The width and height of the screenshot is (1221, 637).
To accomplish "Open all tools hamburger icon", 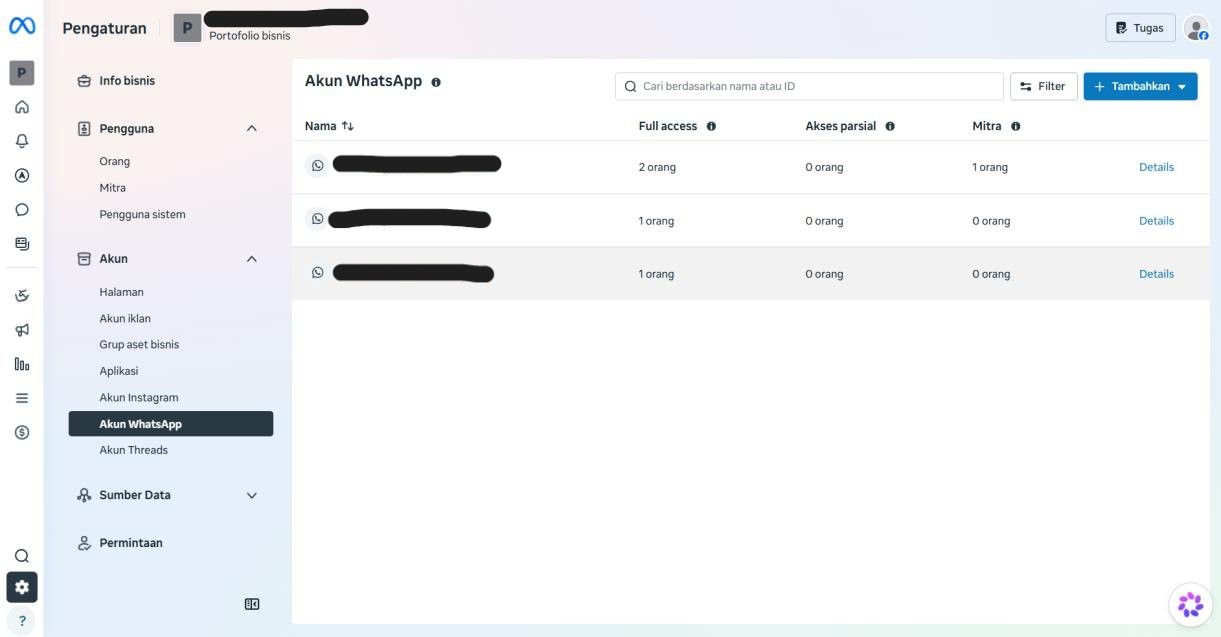I will [22, 398].
